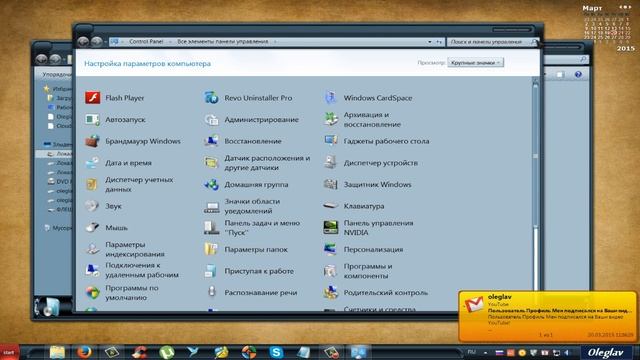Open the Крупные значки view dropdown
This screenshot has width=640, height=360.
pyautogui.click(x=476, y=63)
